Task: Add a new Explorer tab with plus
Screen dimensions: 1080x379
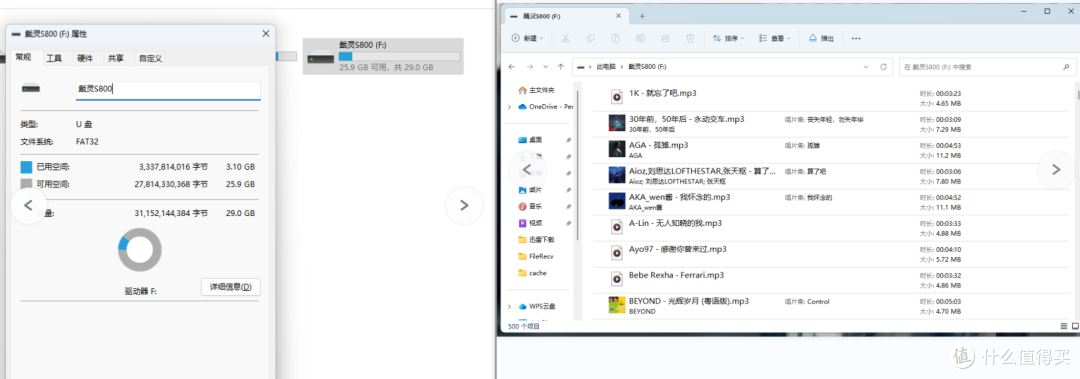Action: pos(642,16)
